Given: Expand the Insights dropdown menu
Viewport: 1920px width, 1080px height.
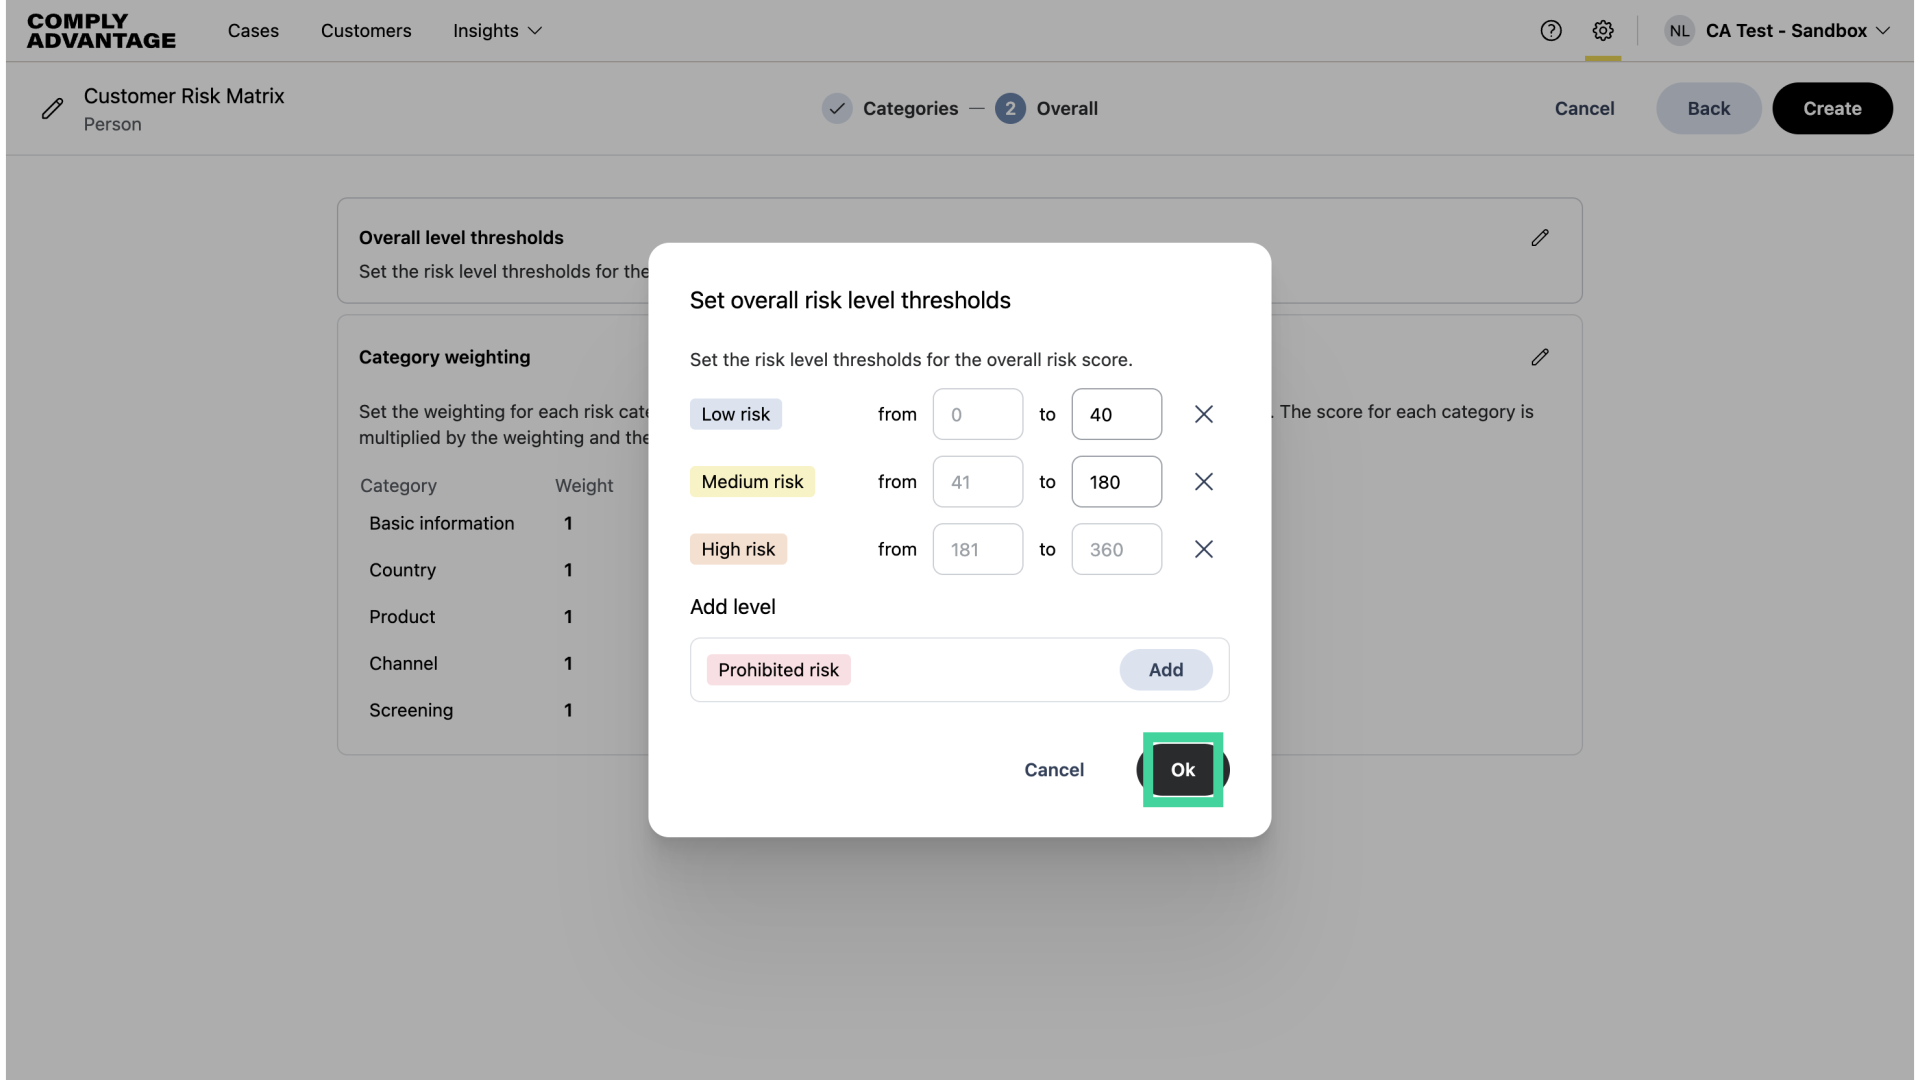Looking at the screenshot, I should pyautogui.click(x=497, y=31).
